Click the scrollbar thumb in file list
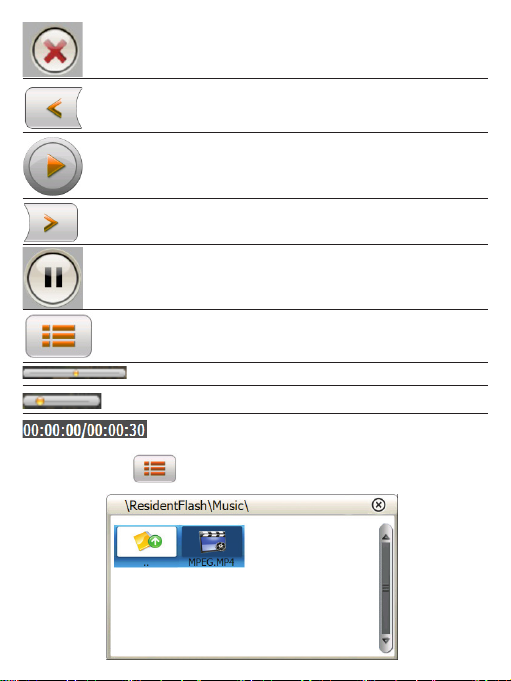511x681 pixels. coord(386,588)
